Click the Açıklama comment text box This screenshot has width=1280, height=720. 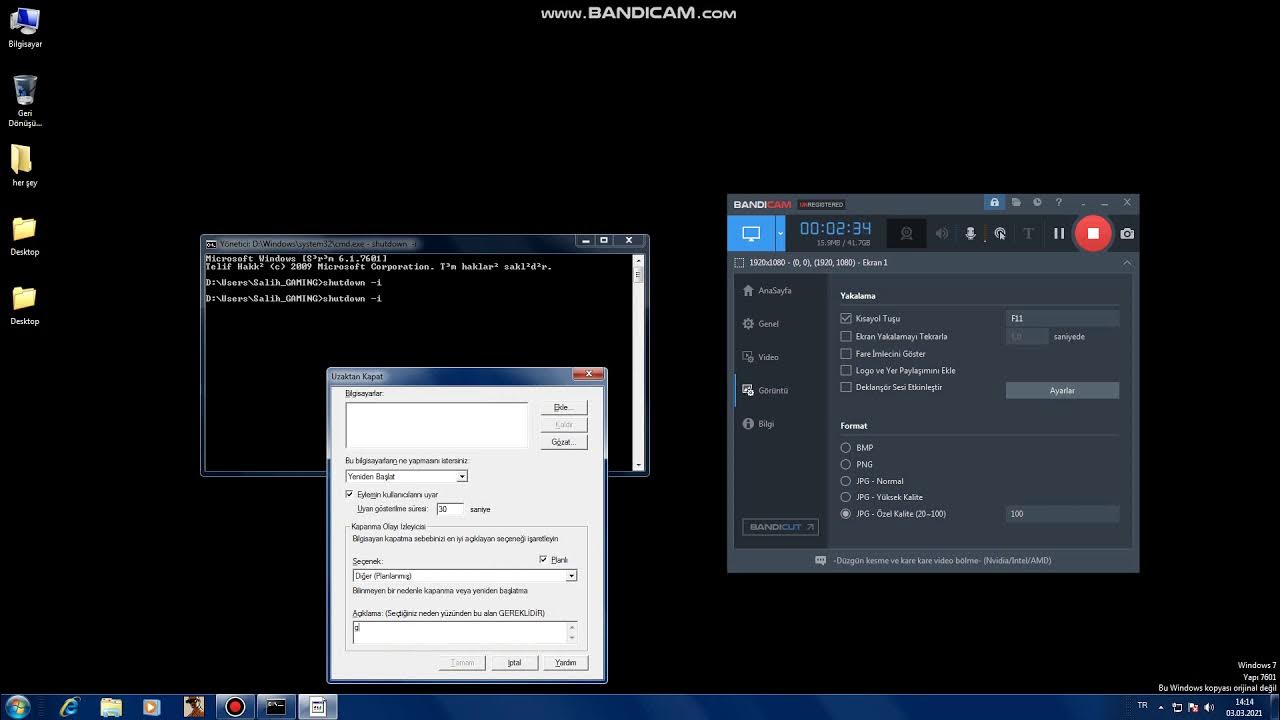click(465, 632)
